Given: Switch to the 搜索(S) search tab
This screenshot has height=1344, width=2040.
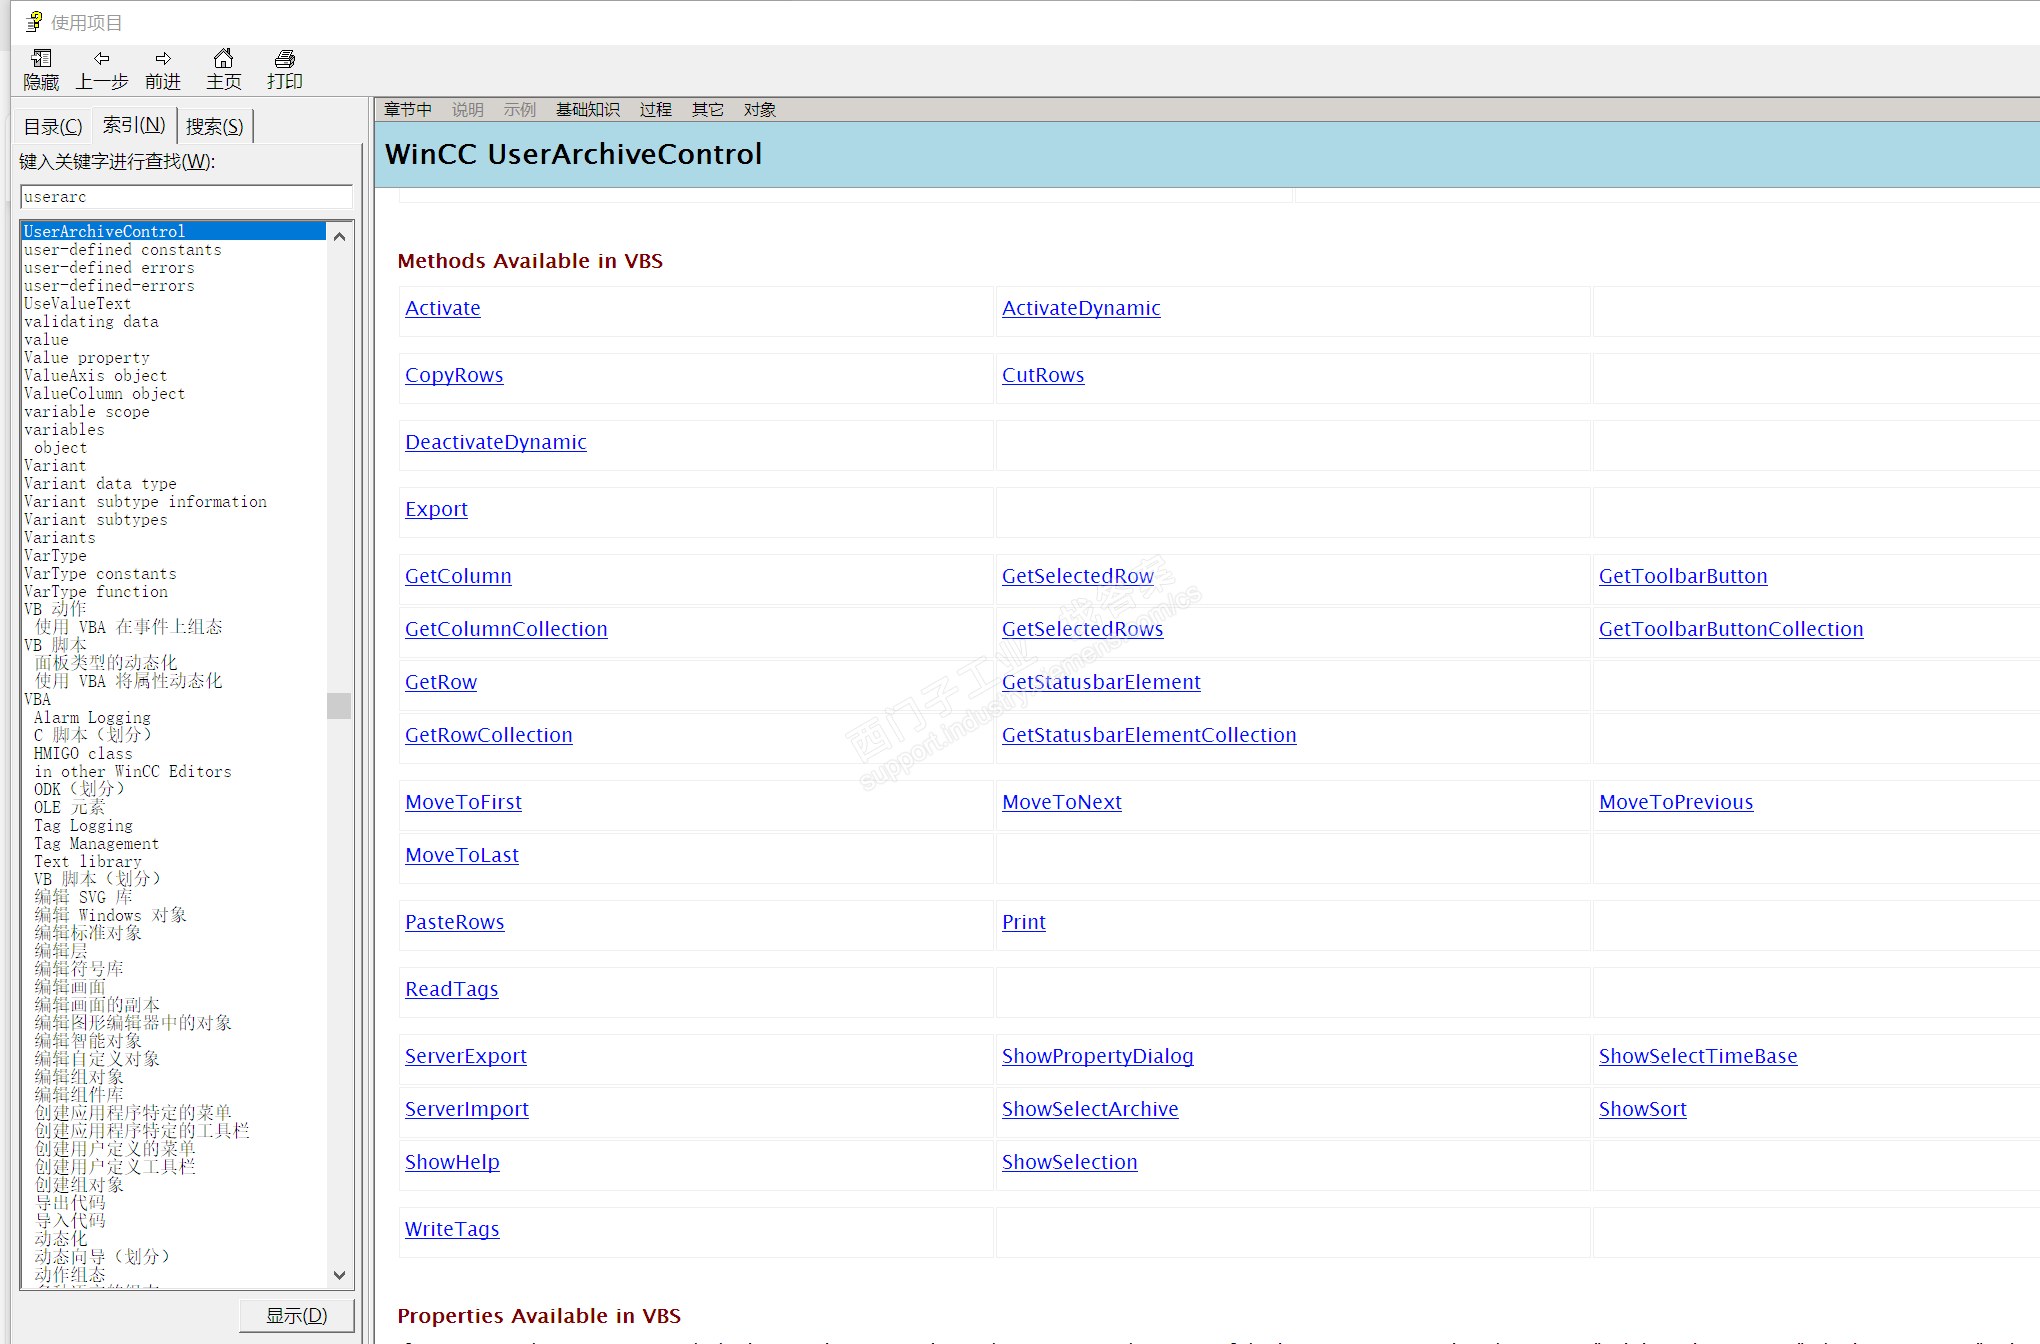Looking at the screenshot, I should 214,126.
